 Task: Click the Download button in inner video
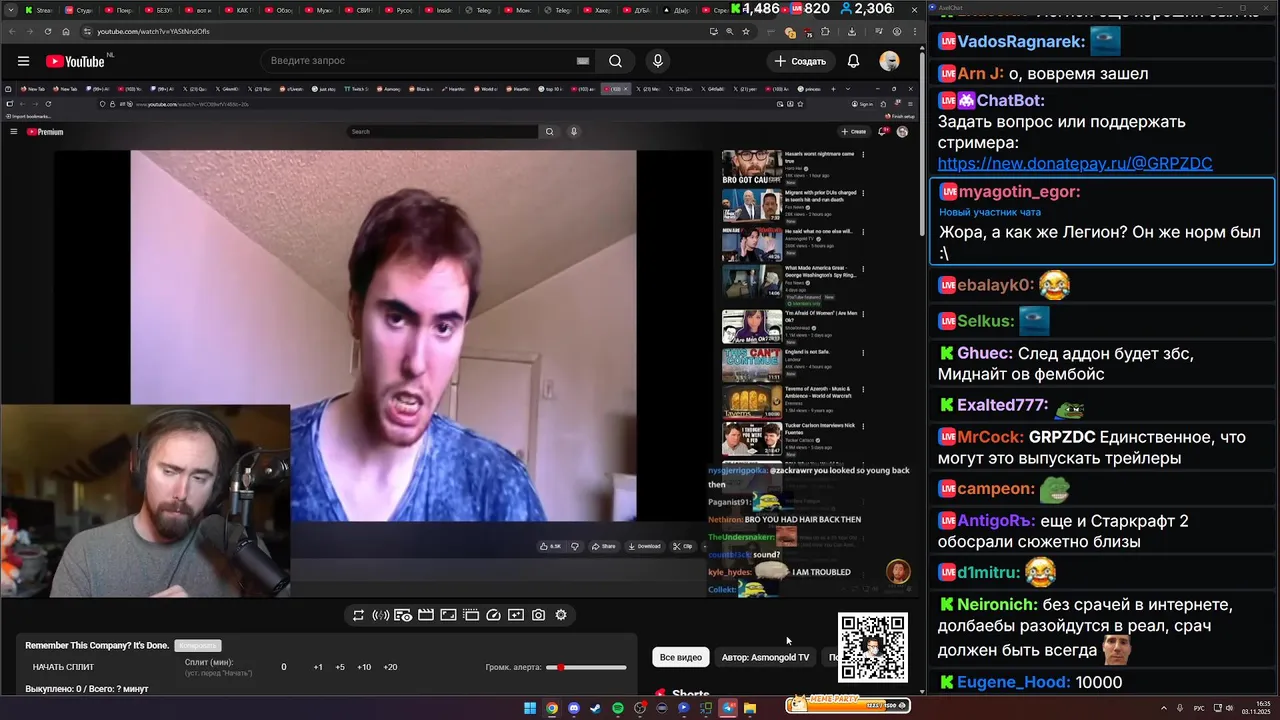click(x=644, y=546)
